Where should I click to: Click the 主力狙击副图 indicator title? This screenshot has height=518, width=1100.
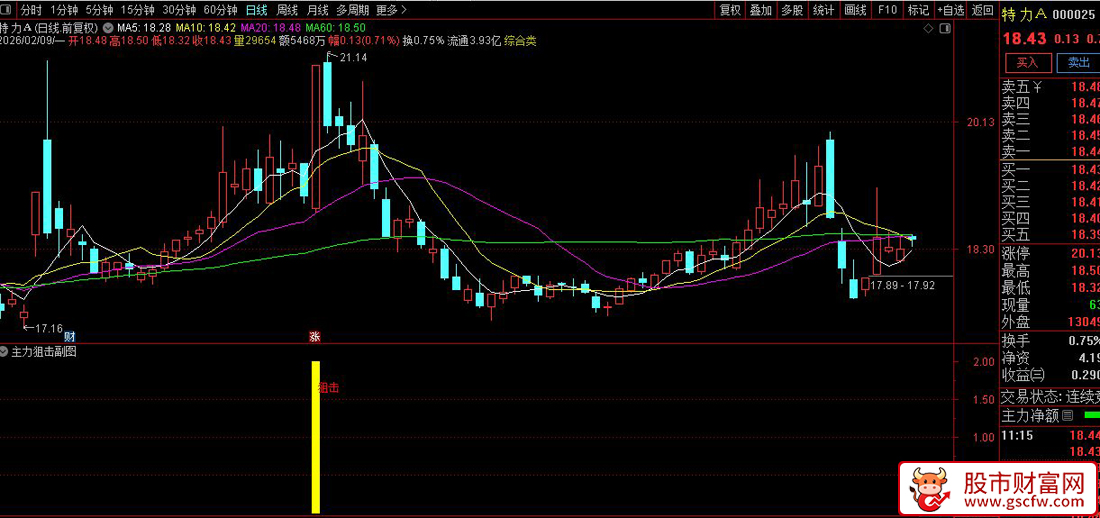[x=44, y=352]
